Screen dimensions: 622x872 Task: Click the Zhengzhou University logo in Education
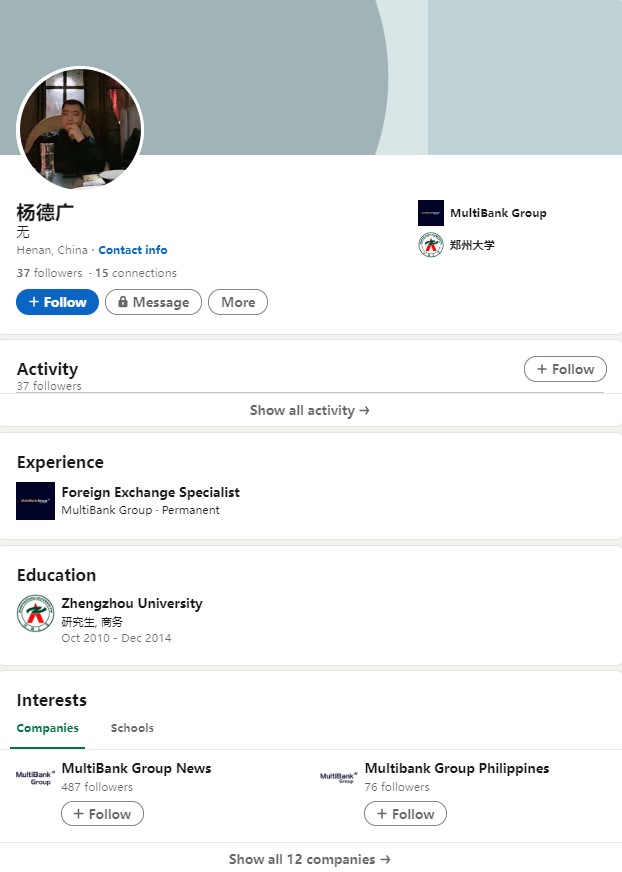click(x=36, y=613)
